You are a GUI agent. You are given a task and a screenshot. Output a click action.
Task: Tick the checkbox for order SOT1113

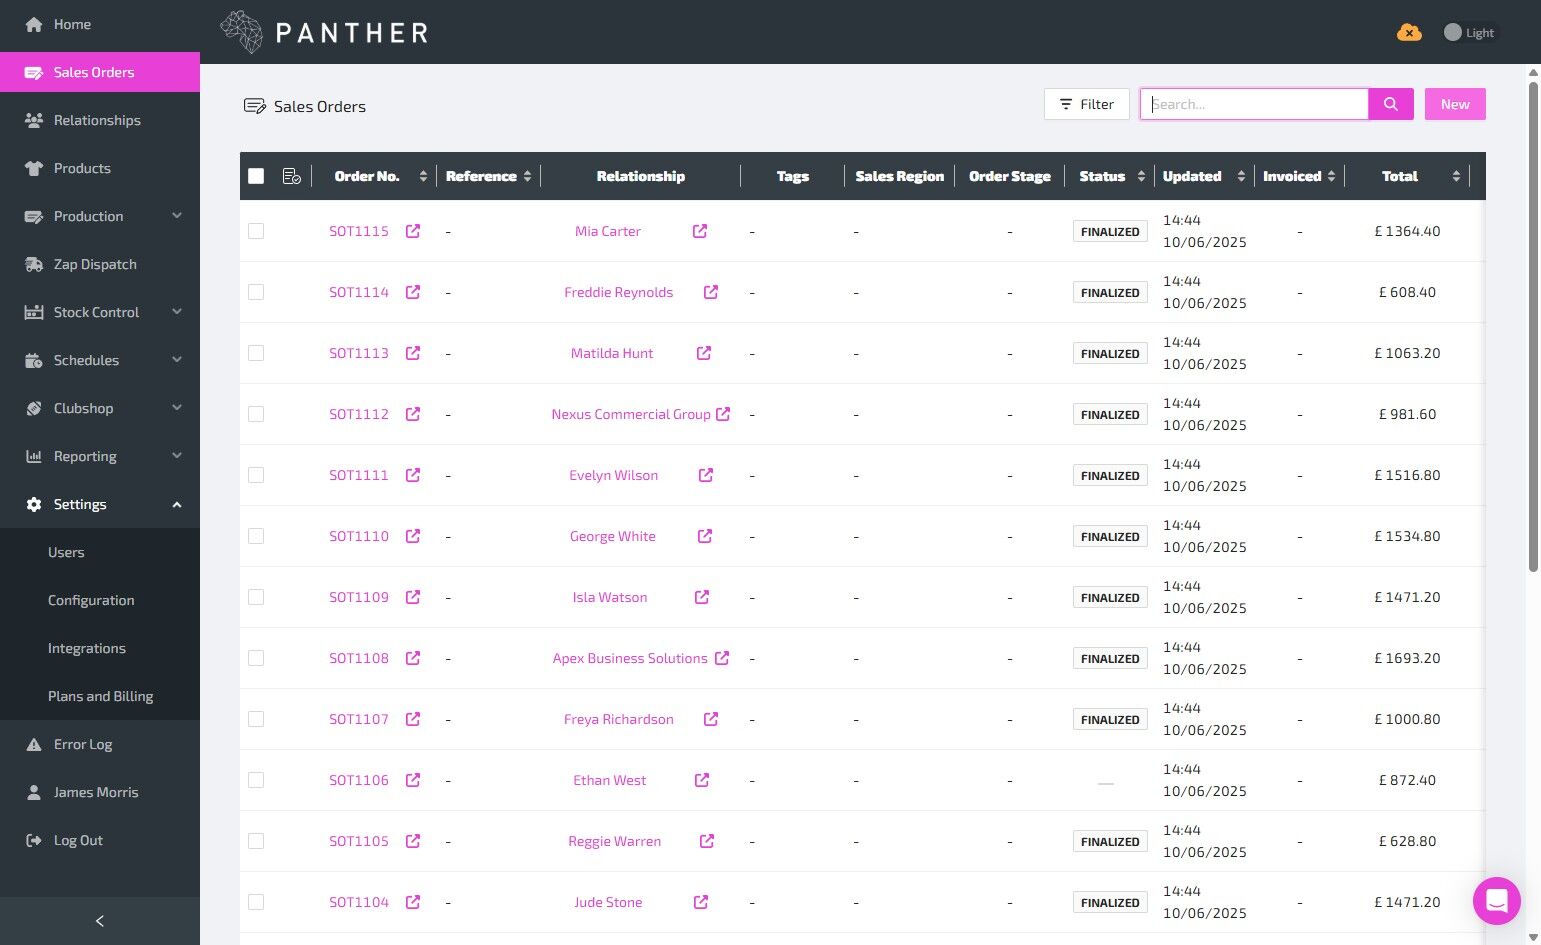pyautogui.click(x=256, y=353)
